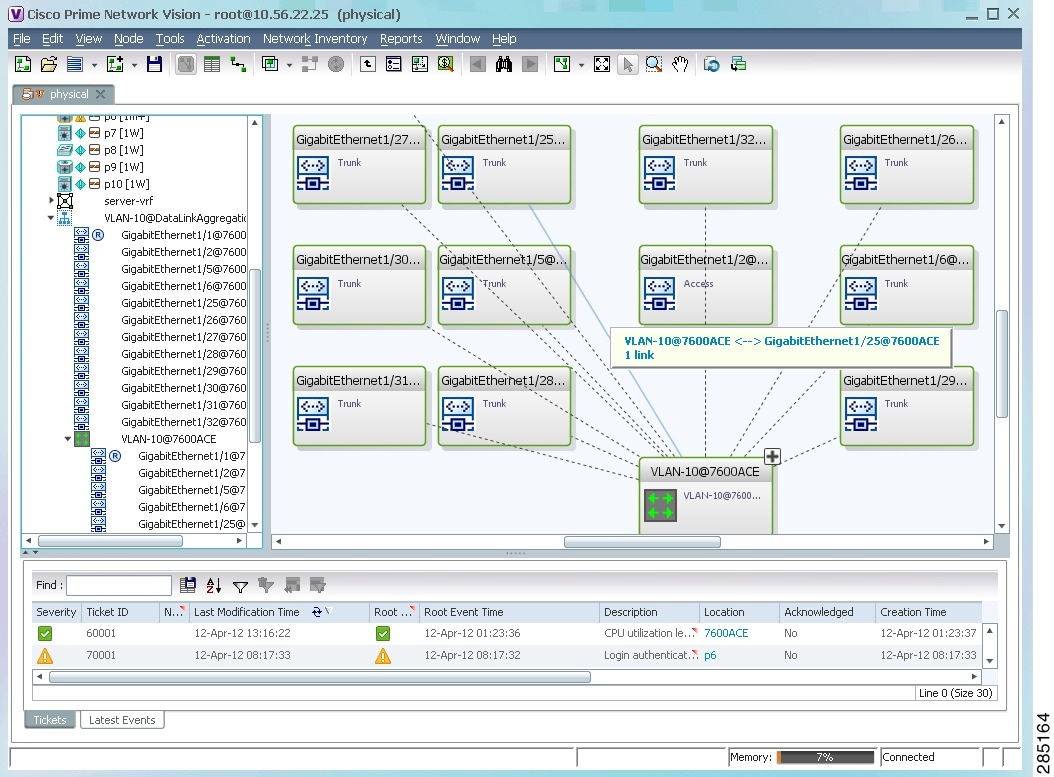
Task: Click the Save Map floppy disk icon
Action: coord(155,65)
